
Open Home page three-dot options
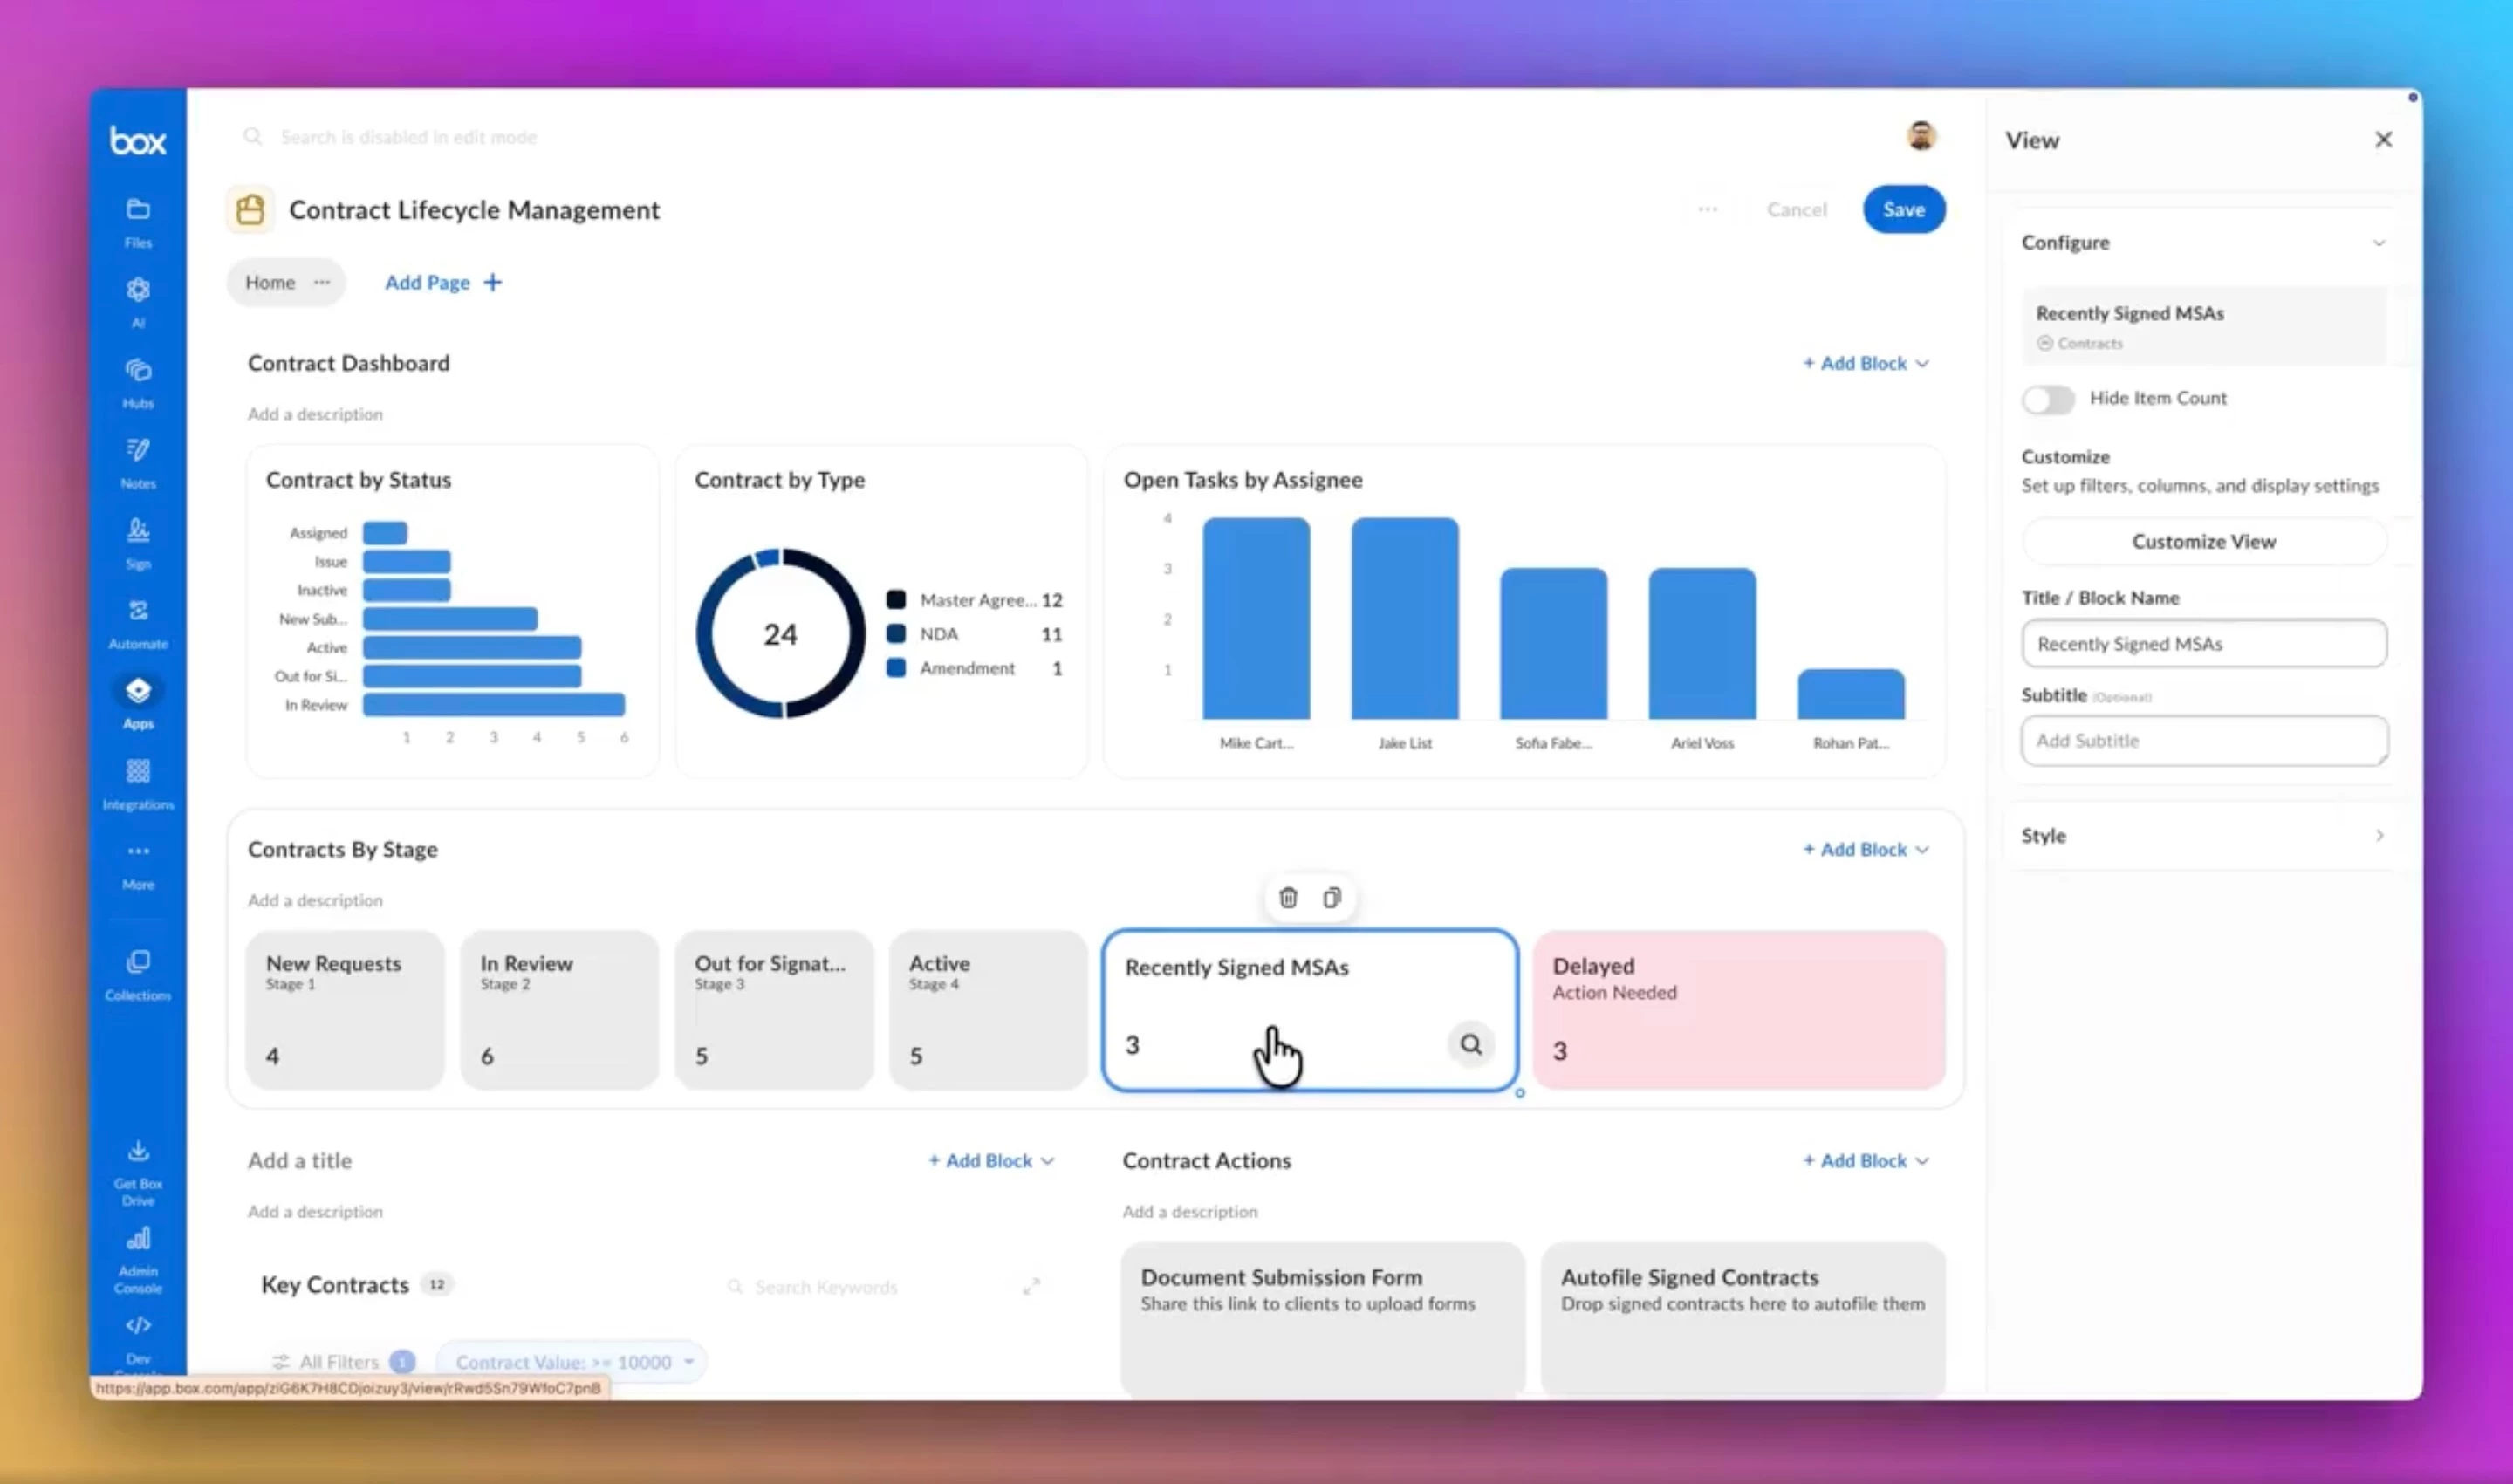(321, 282)
